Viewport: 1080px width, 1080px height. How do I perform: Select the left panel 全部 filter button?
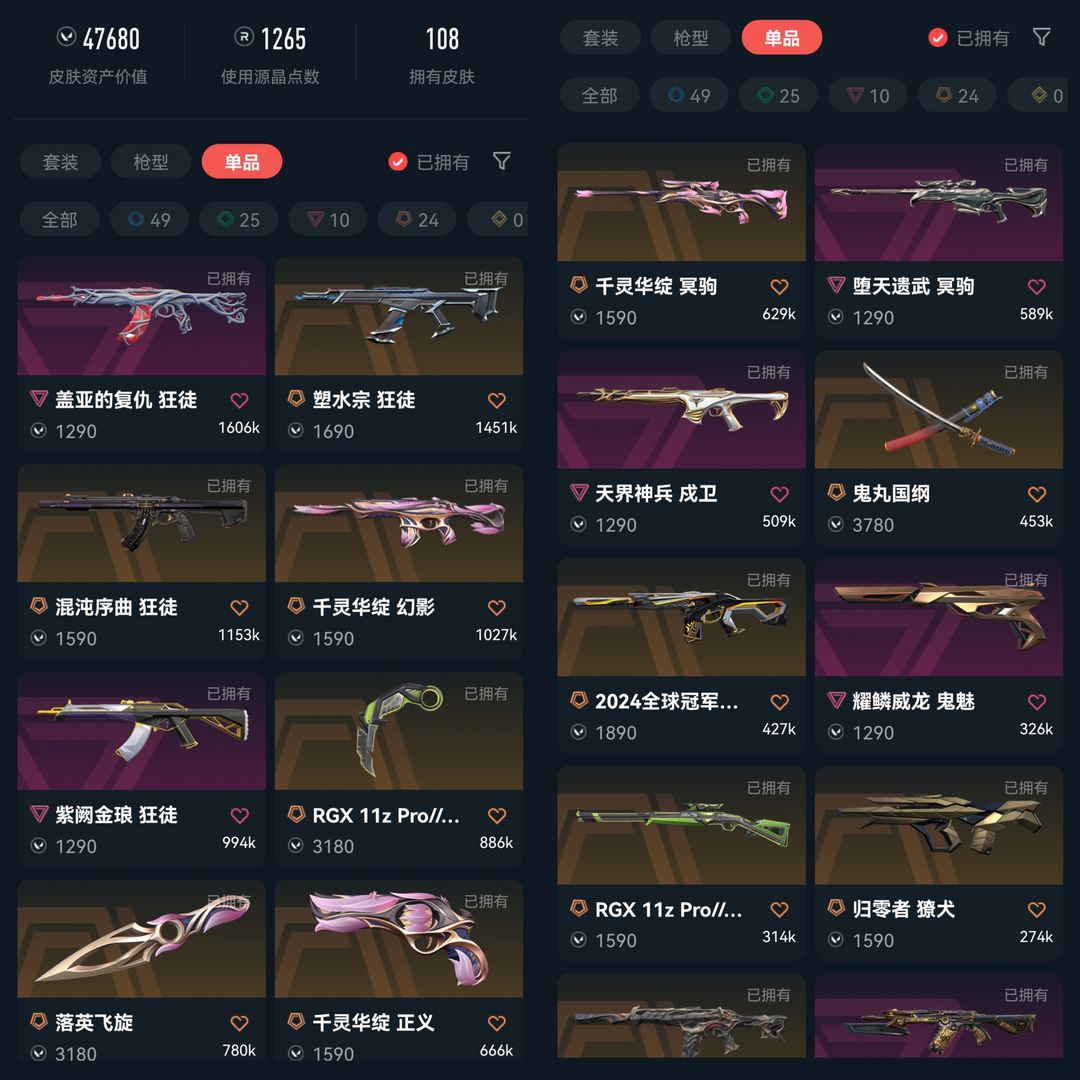coord(59,220)
